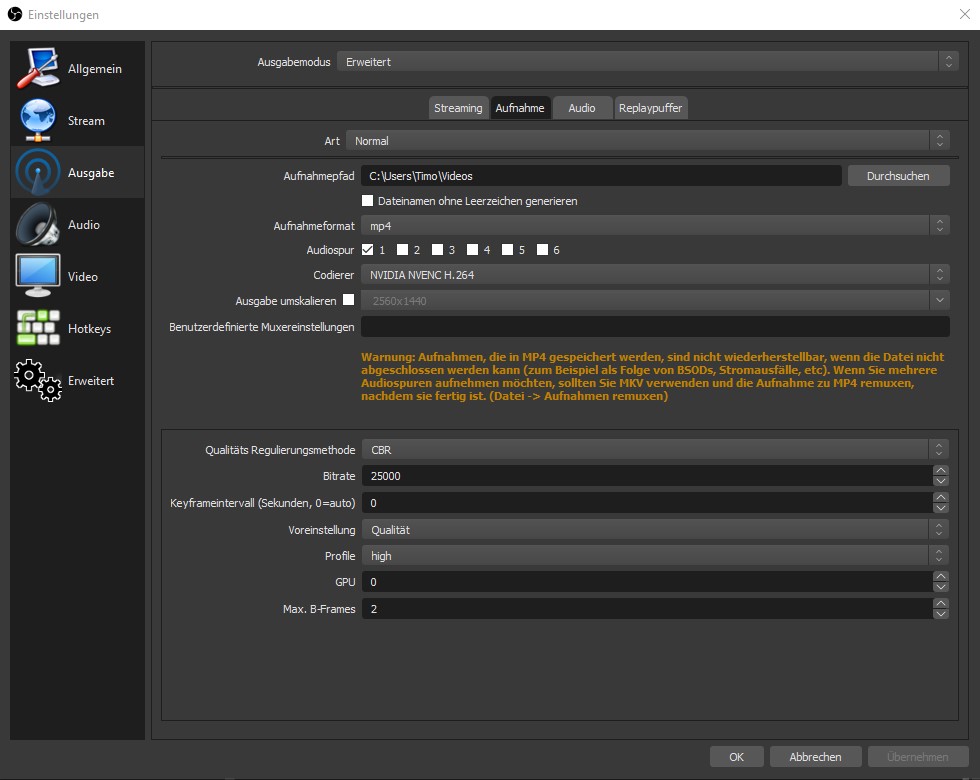This screenshot has height=780, width=980.
Task: Enable Audiospur 4
Action: pyautogui.click(x=472, y=249)
